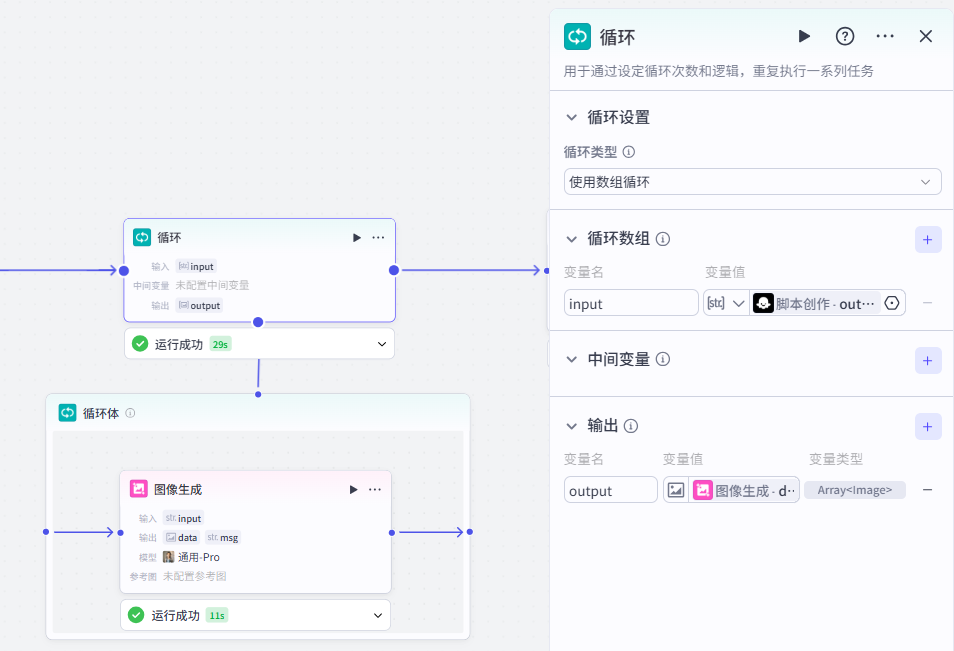Edit the output variable name field
This screenshot has height=651, width=954.
tap(610, 490)
